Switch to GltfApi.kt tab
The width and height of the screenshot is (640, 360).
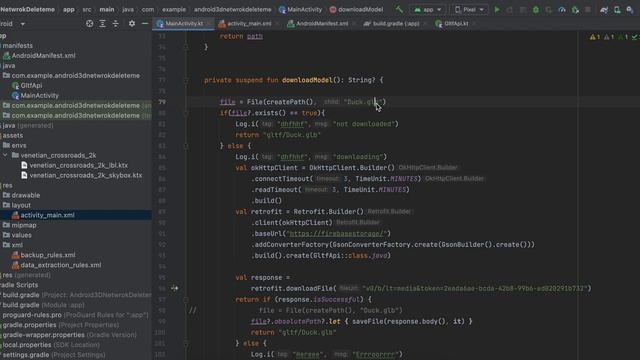coord(456,24)
